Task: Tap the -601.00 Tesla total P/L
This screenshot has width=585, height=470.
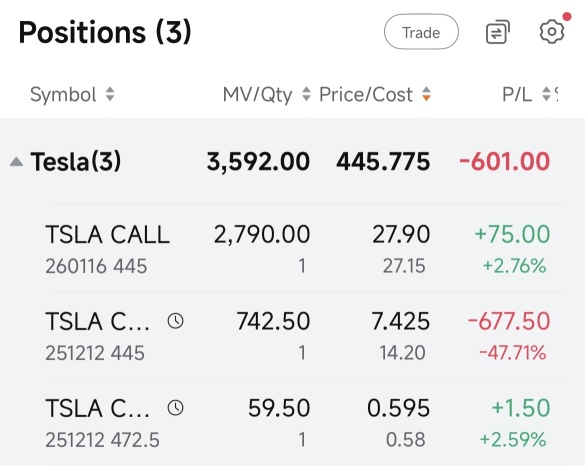Action: 504,162
